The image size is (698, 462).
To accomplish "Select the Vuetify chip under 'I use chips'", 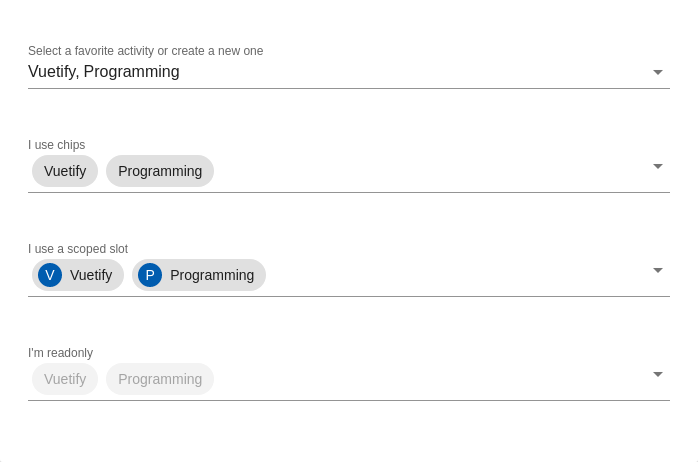I will click(65, 171).
